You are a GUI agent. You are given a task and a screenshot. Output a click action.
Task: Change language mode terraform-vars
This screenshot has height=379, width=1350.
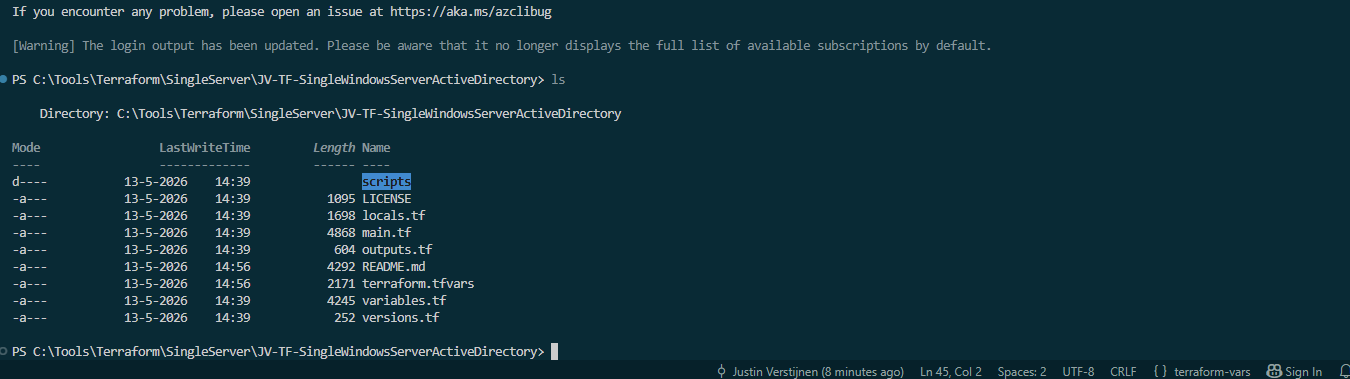pos(1212,371)
